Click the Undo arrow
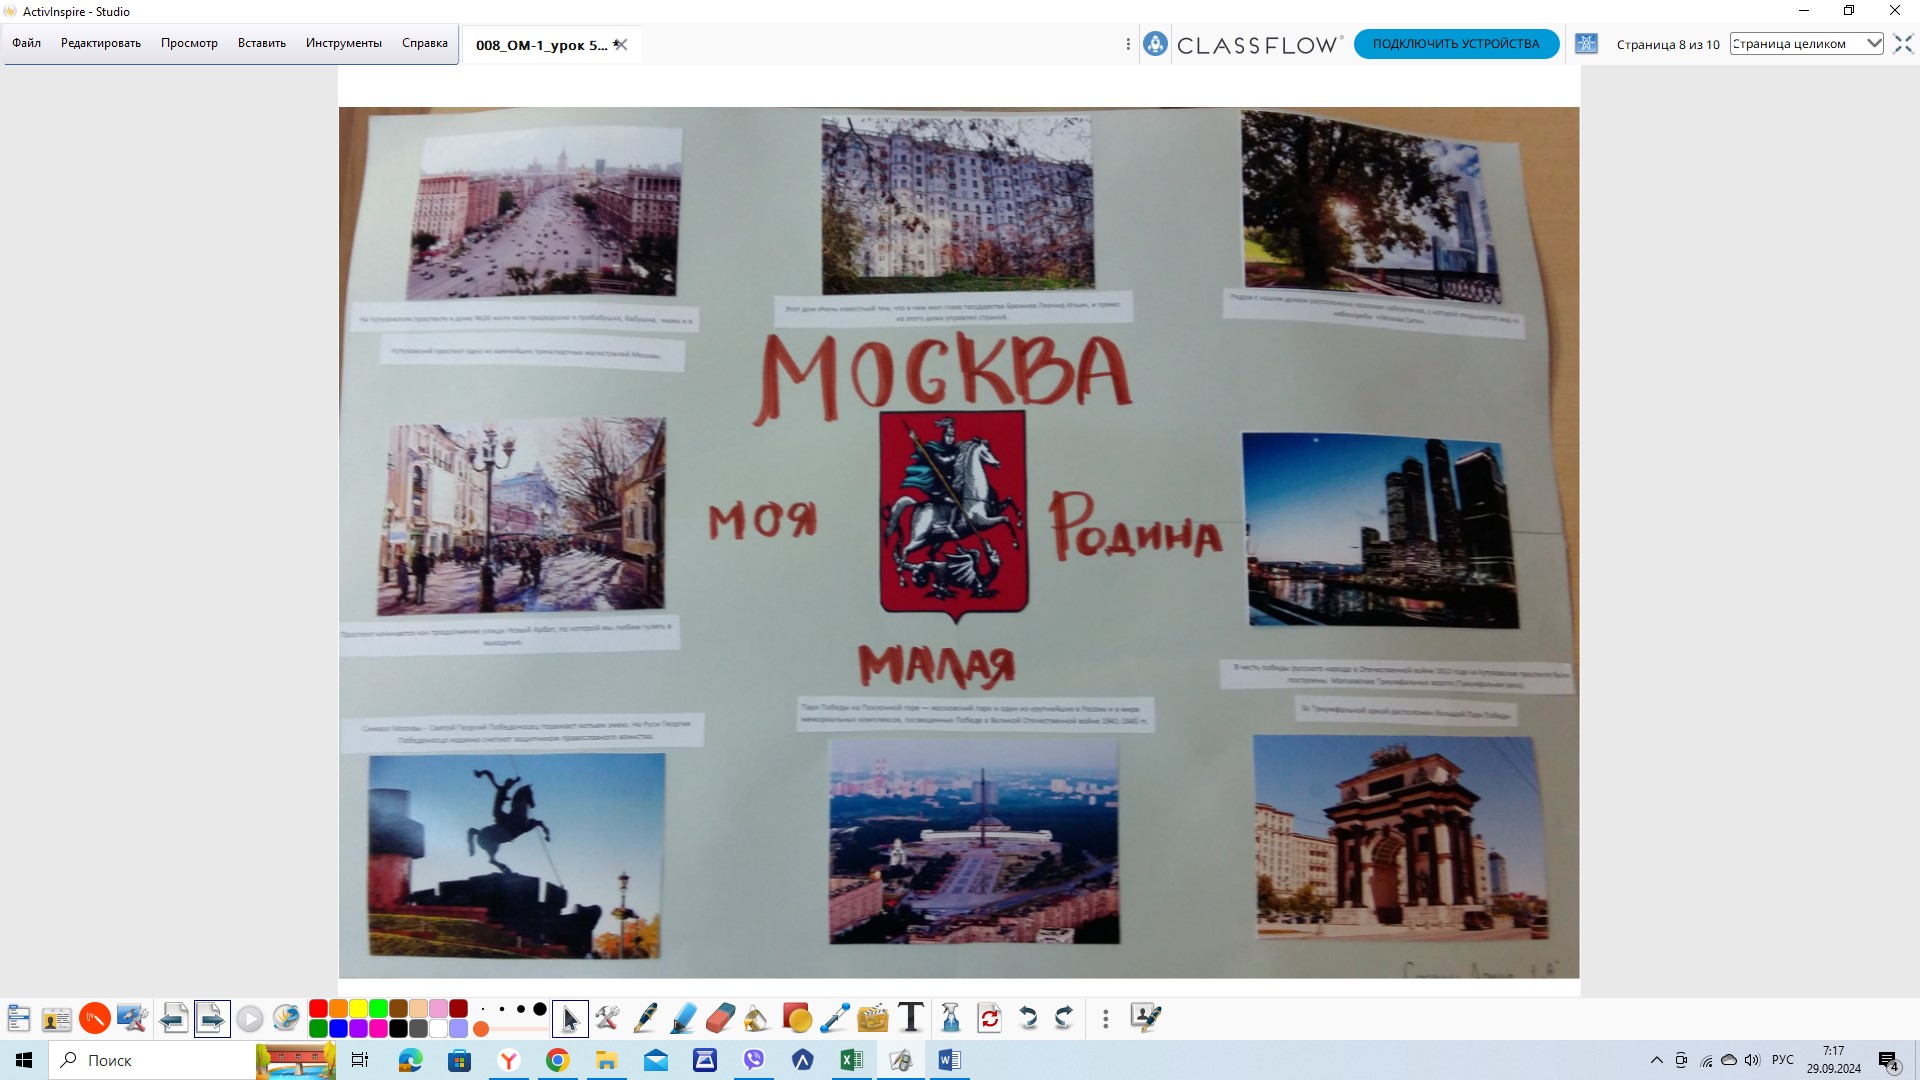The image size is (1920, 1080). pyautogui.click(x=1028, y=1019)
